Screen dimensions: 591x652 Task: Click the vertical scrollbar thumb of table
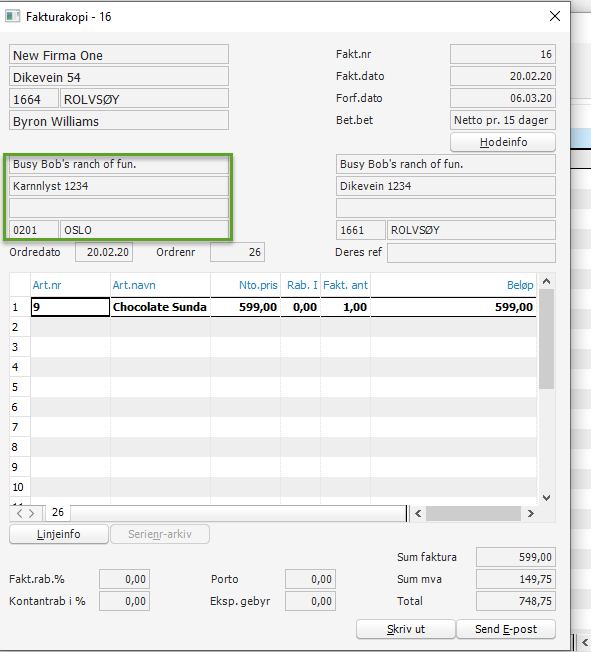coord(546,339)
